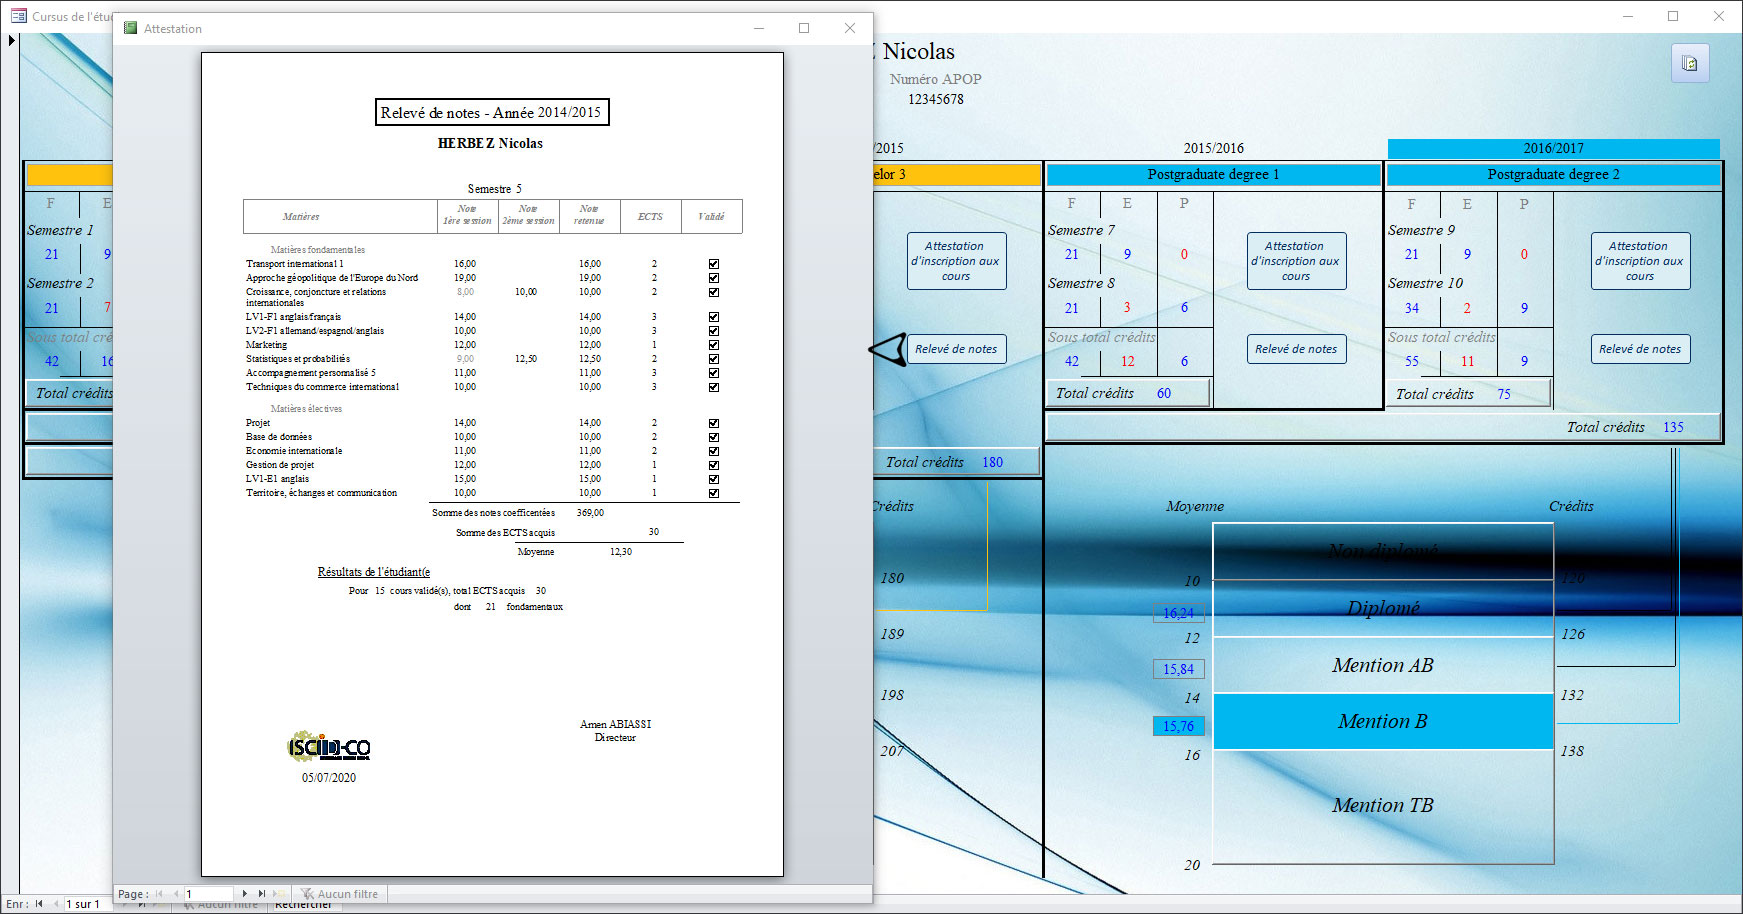Click Total crédits value 135
This screenshot has width=1743, height=914.
point(1673,427)
